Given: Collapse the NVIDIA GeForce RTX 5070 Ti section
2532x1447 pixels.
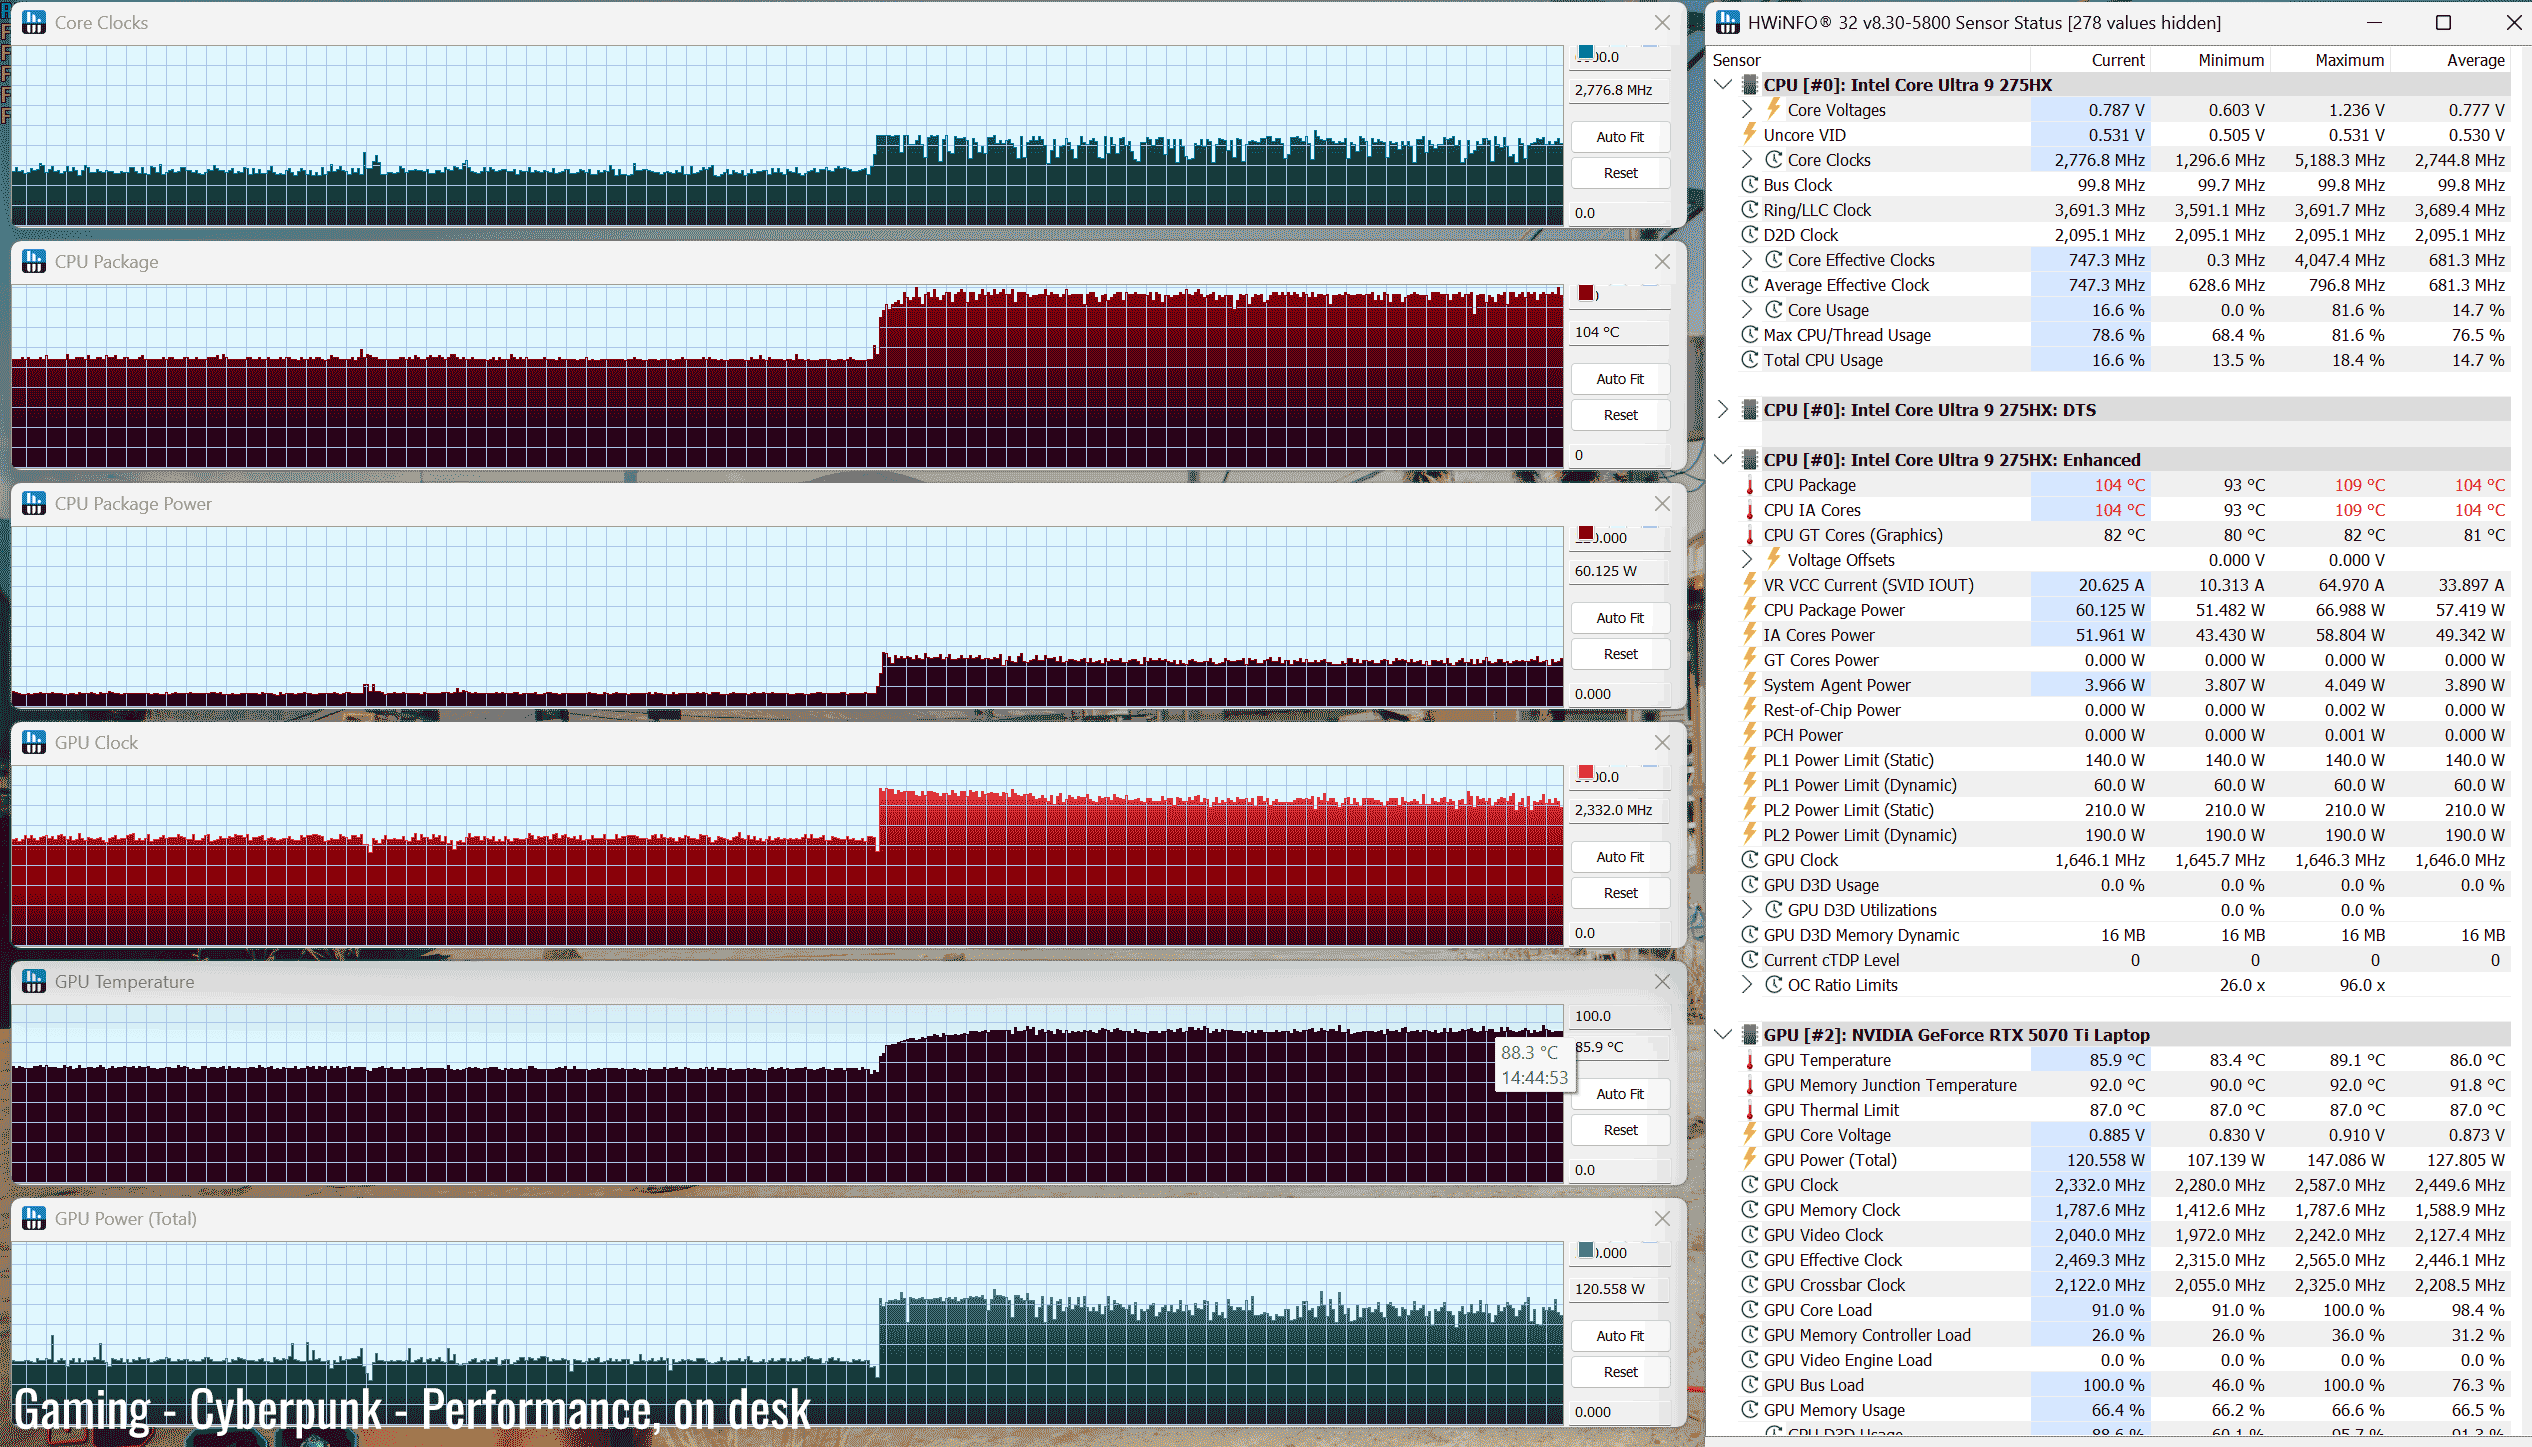Looking at the screenshot, I should (x=1723, y=1034).
